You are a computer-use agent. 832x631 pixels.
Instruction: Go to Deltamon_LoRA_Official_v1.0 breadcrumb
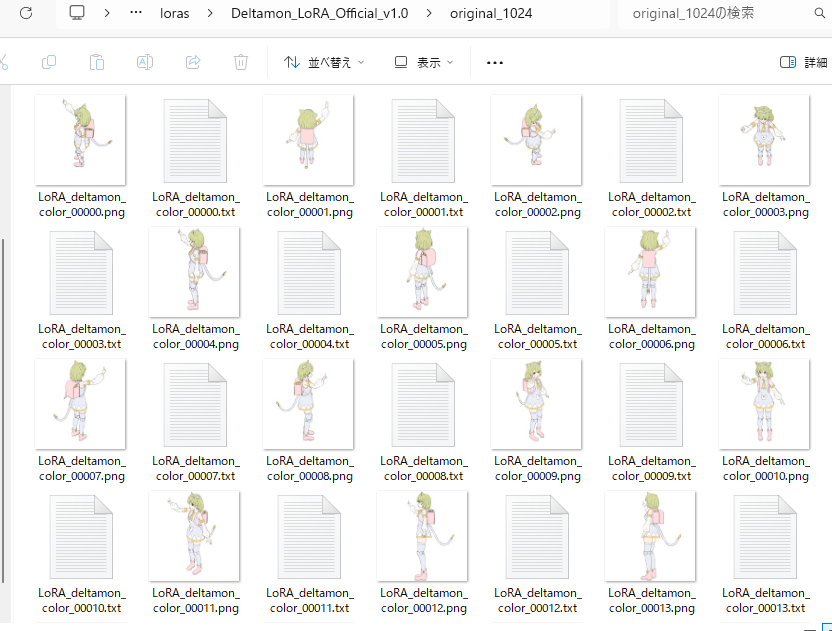[319, 13]
